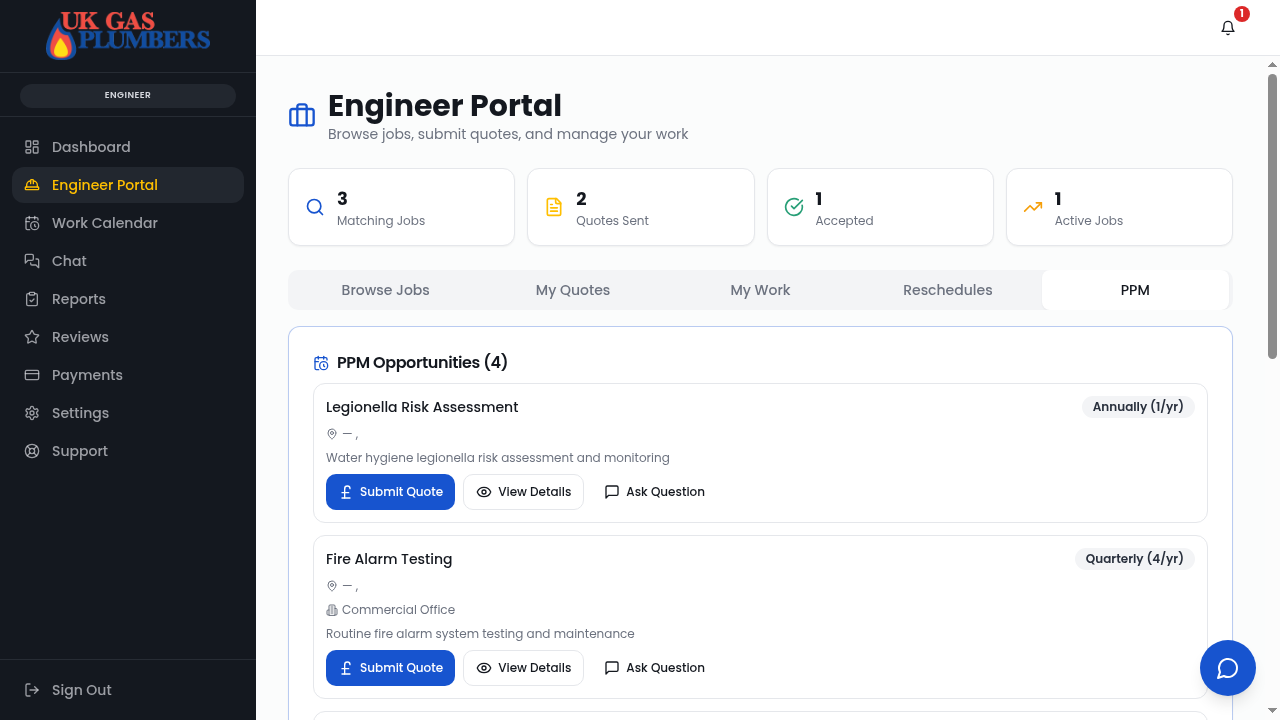Image resolution: width=1280 pixels, height=720 pixels.
Task: Click the Legionella Risk Assessment title
Action: 422,407
